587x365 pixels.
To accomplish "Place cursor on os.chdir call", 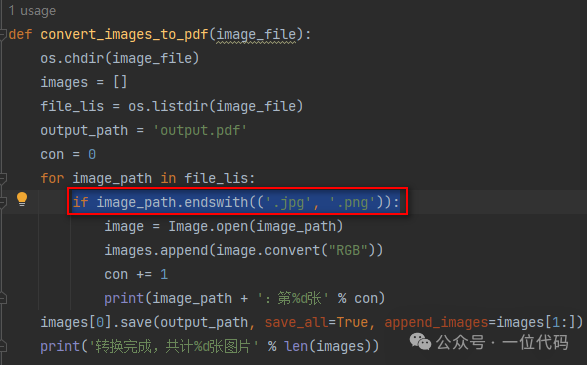I will point(119,58).
